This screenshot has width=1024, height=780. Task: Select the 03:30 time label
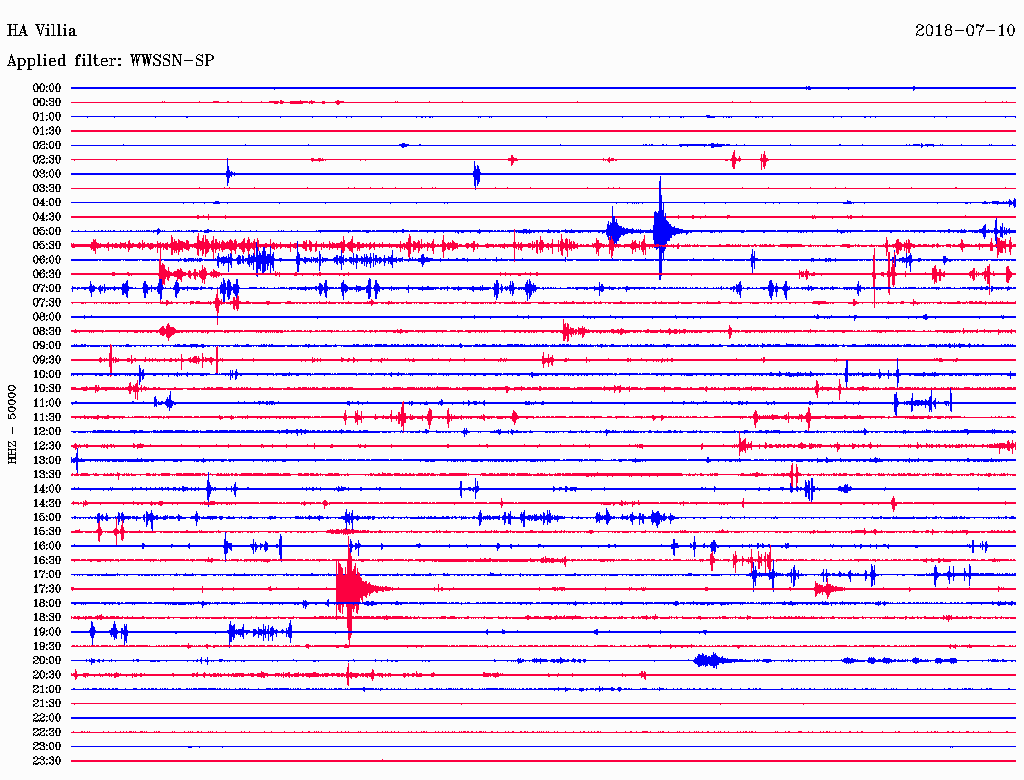coord(47,188)
